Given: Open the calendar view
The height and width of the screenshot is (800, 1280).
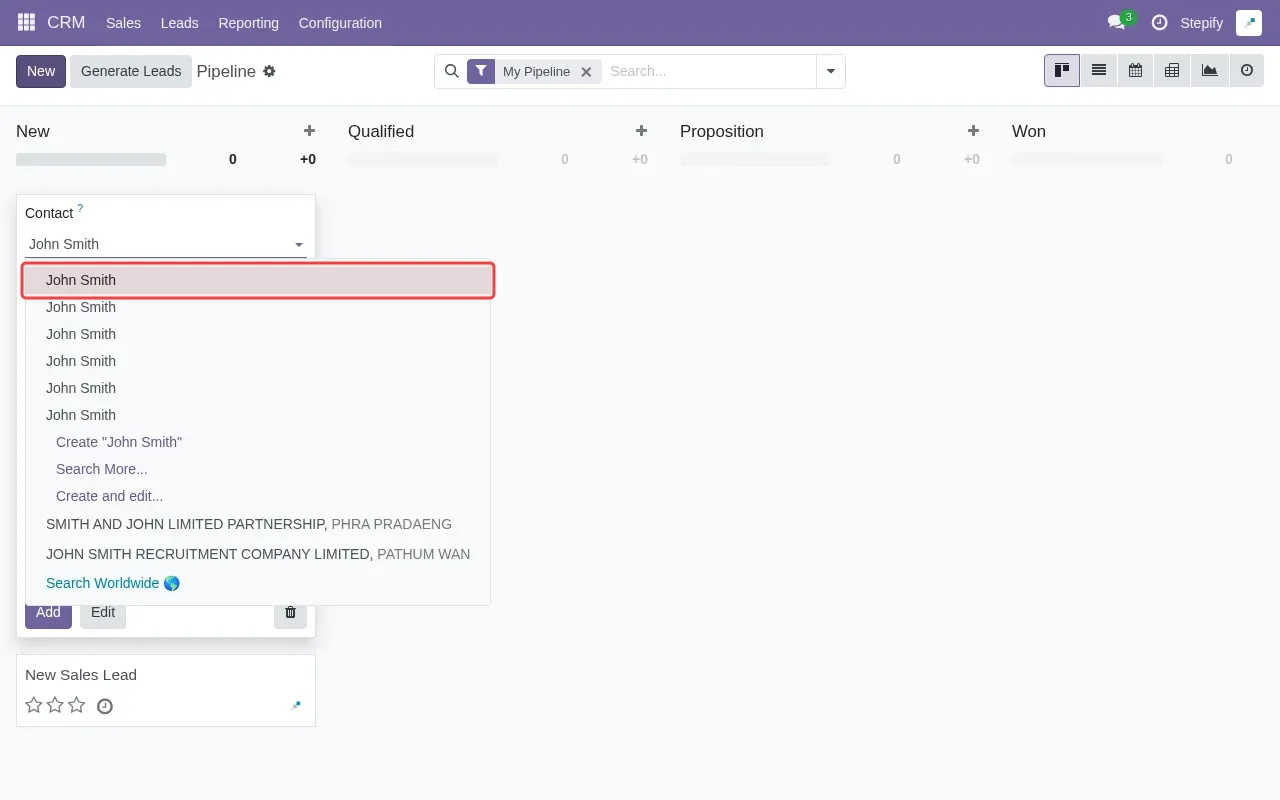Looking at the screenshot, I should point(1135,70).
